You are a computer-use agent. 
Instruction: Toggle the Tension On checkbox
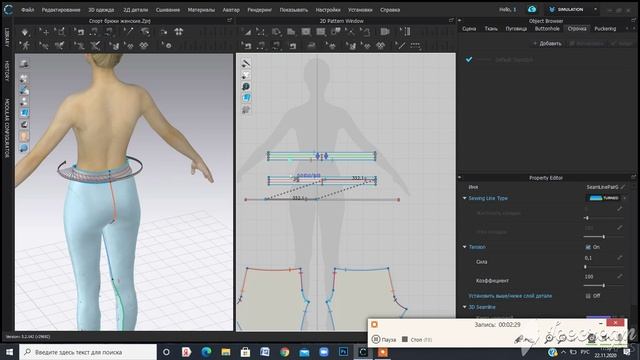coord(588,247)
